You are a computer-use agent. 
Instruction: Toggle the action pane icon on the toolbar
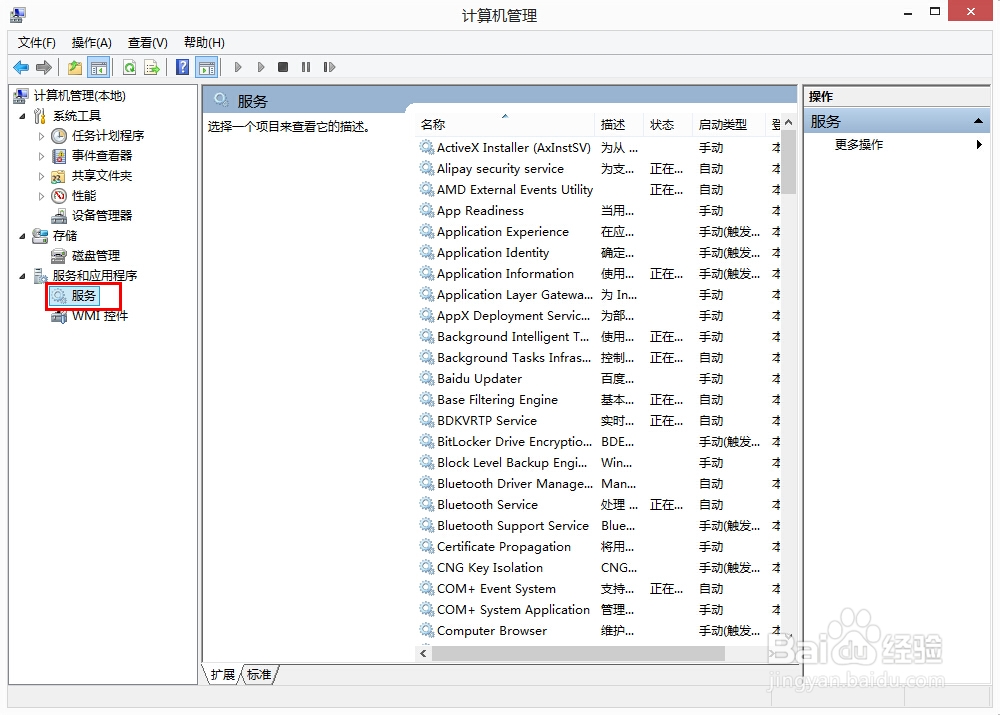(207, 67)
